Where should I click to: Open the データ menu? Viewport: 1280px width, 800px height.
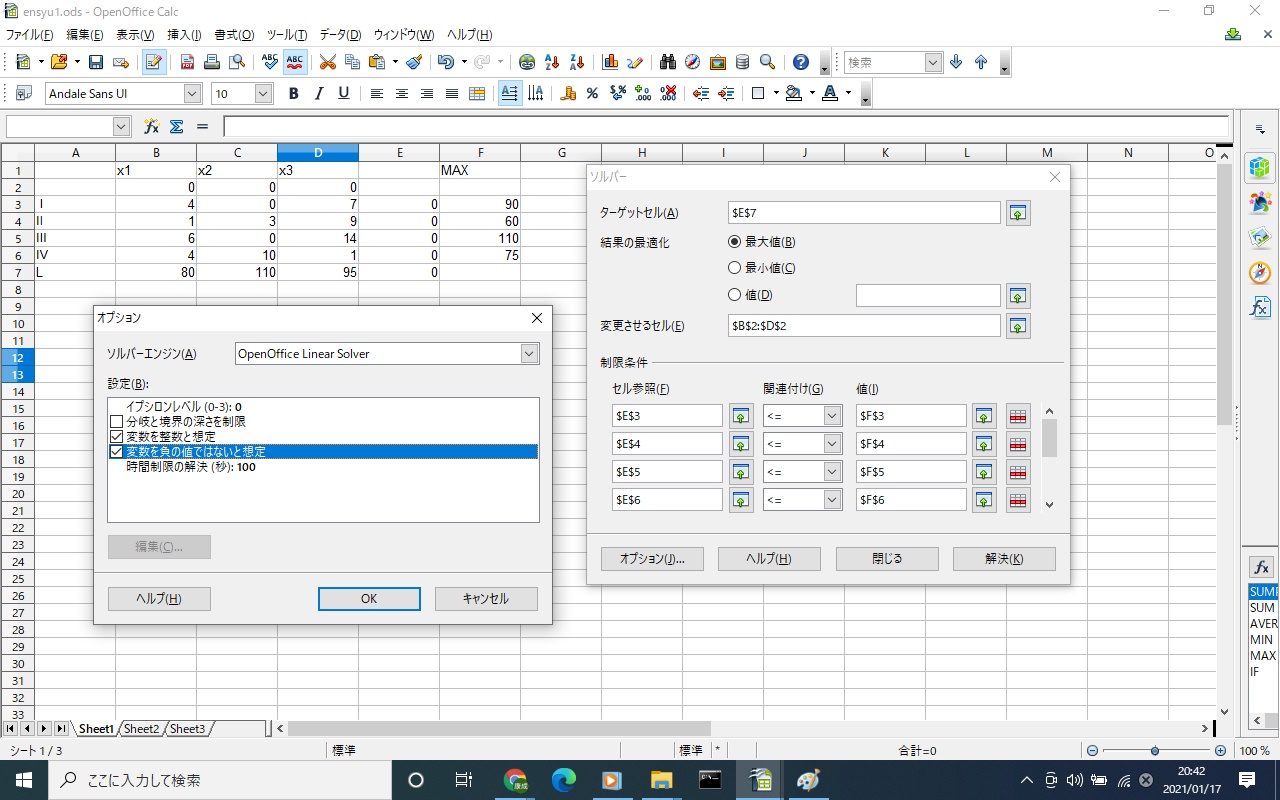[340, 35]
